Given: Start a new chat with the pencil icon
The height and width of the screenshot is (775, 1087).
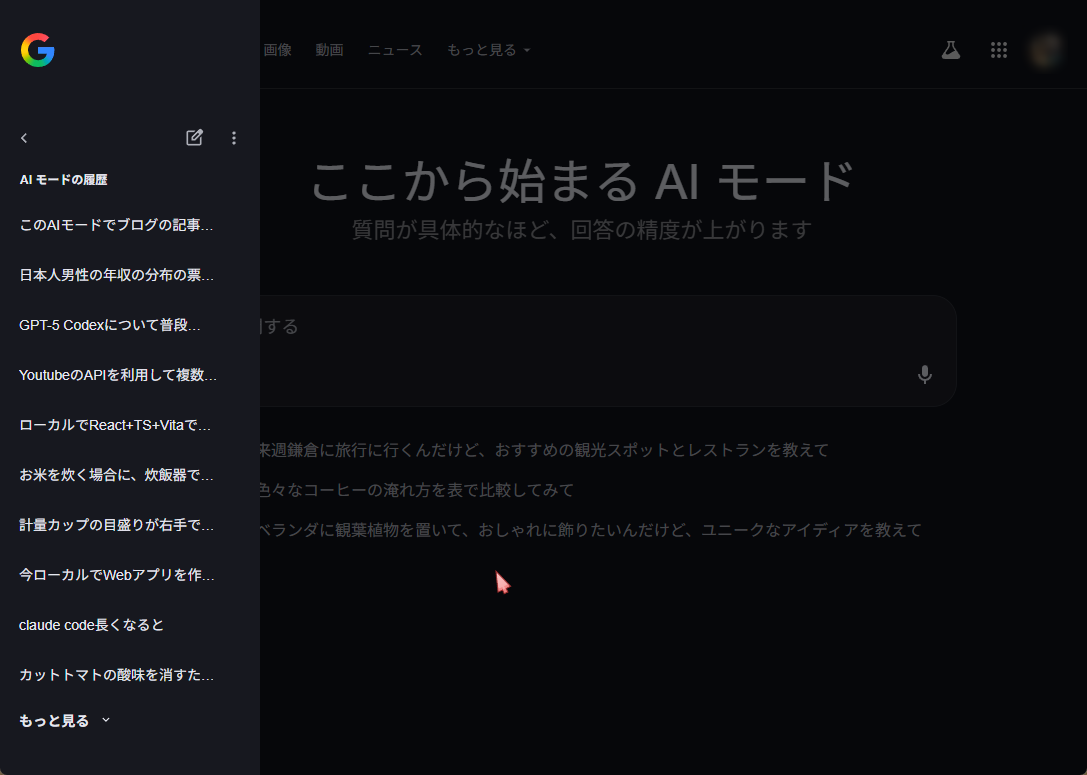Looking at the screenshot, I should (x=194, y=138).
